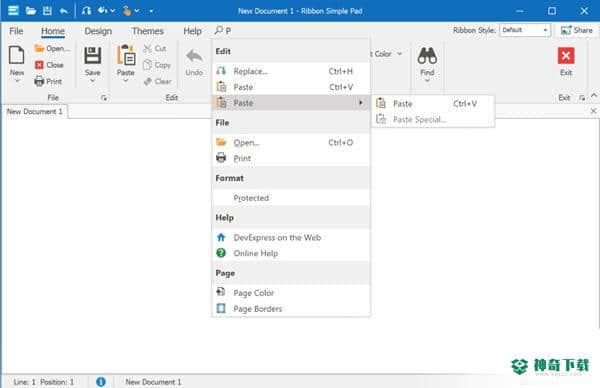Click the red Exit icon in the ribbon
This screenshot has width=600, height=388.
[566, 56]
